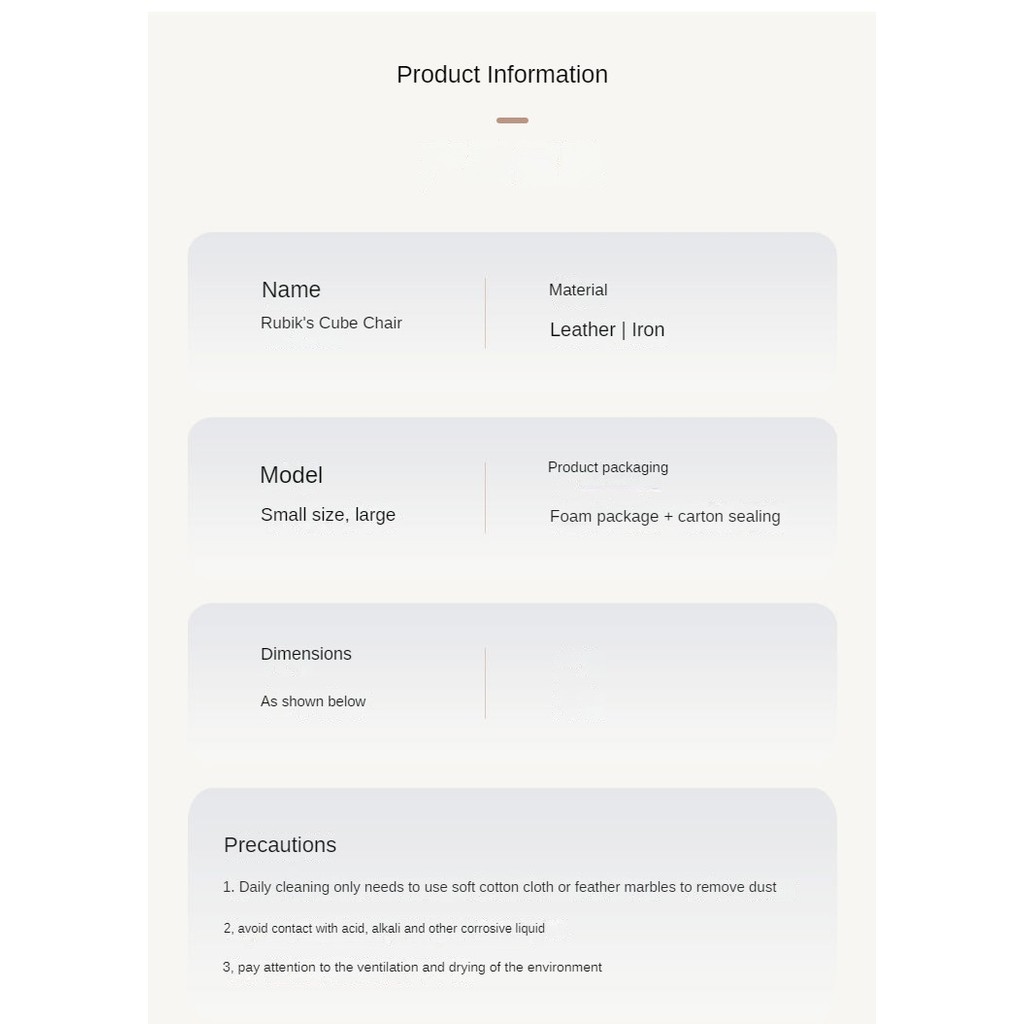Screen dimensions: 1024x1024
Task: Click the As shown below text
Action: click(x=313, y=702)
